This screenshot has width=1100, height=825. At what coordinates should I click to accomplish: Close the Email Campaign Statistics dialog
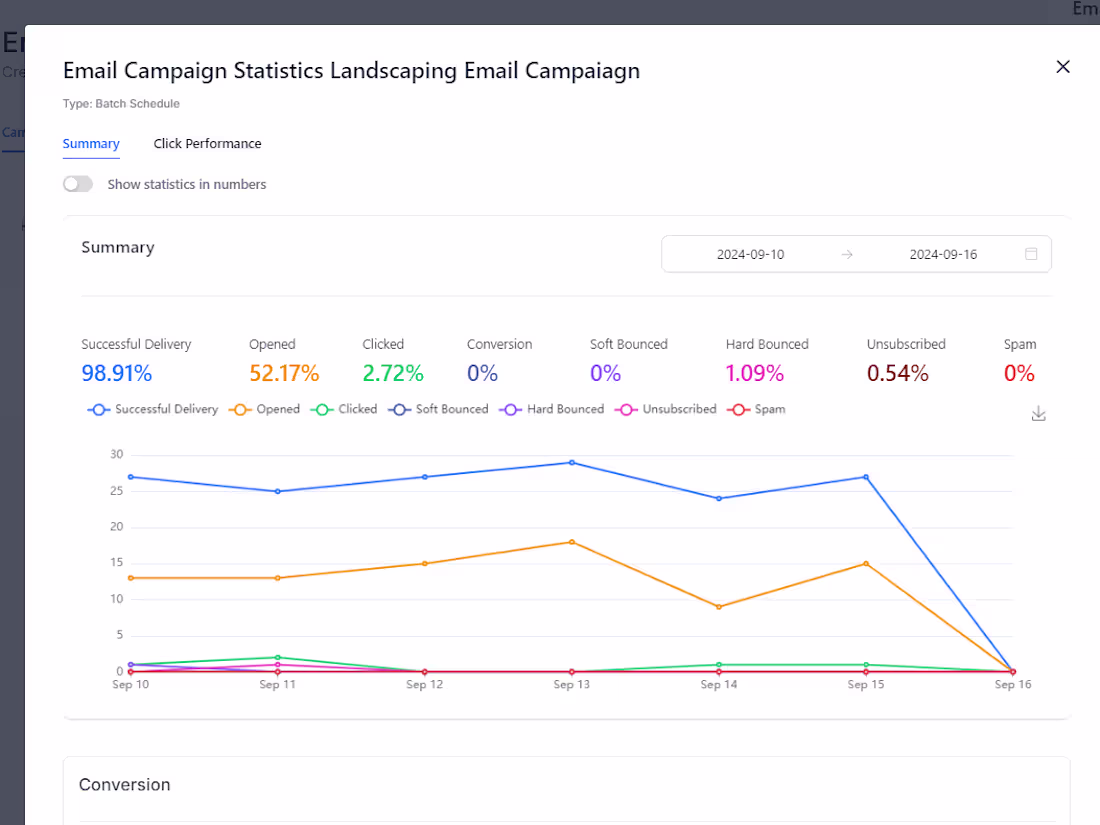point(1063,67)
